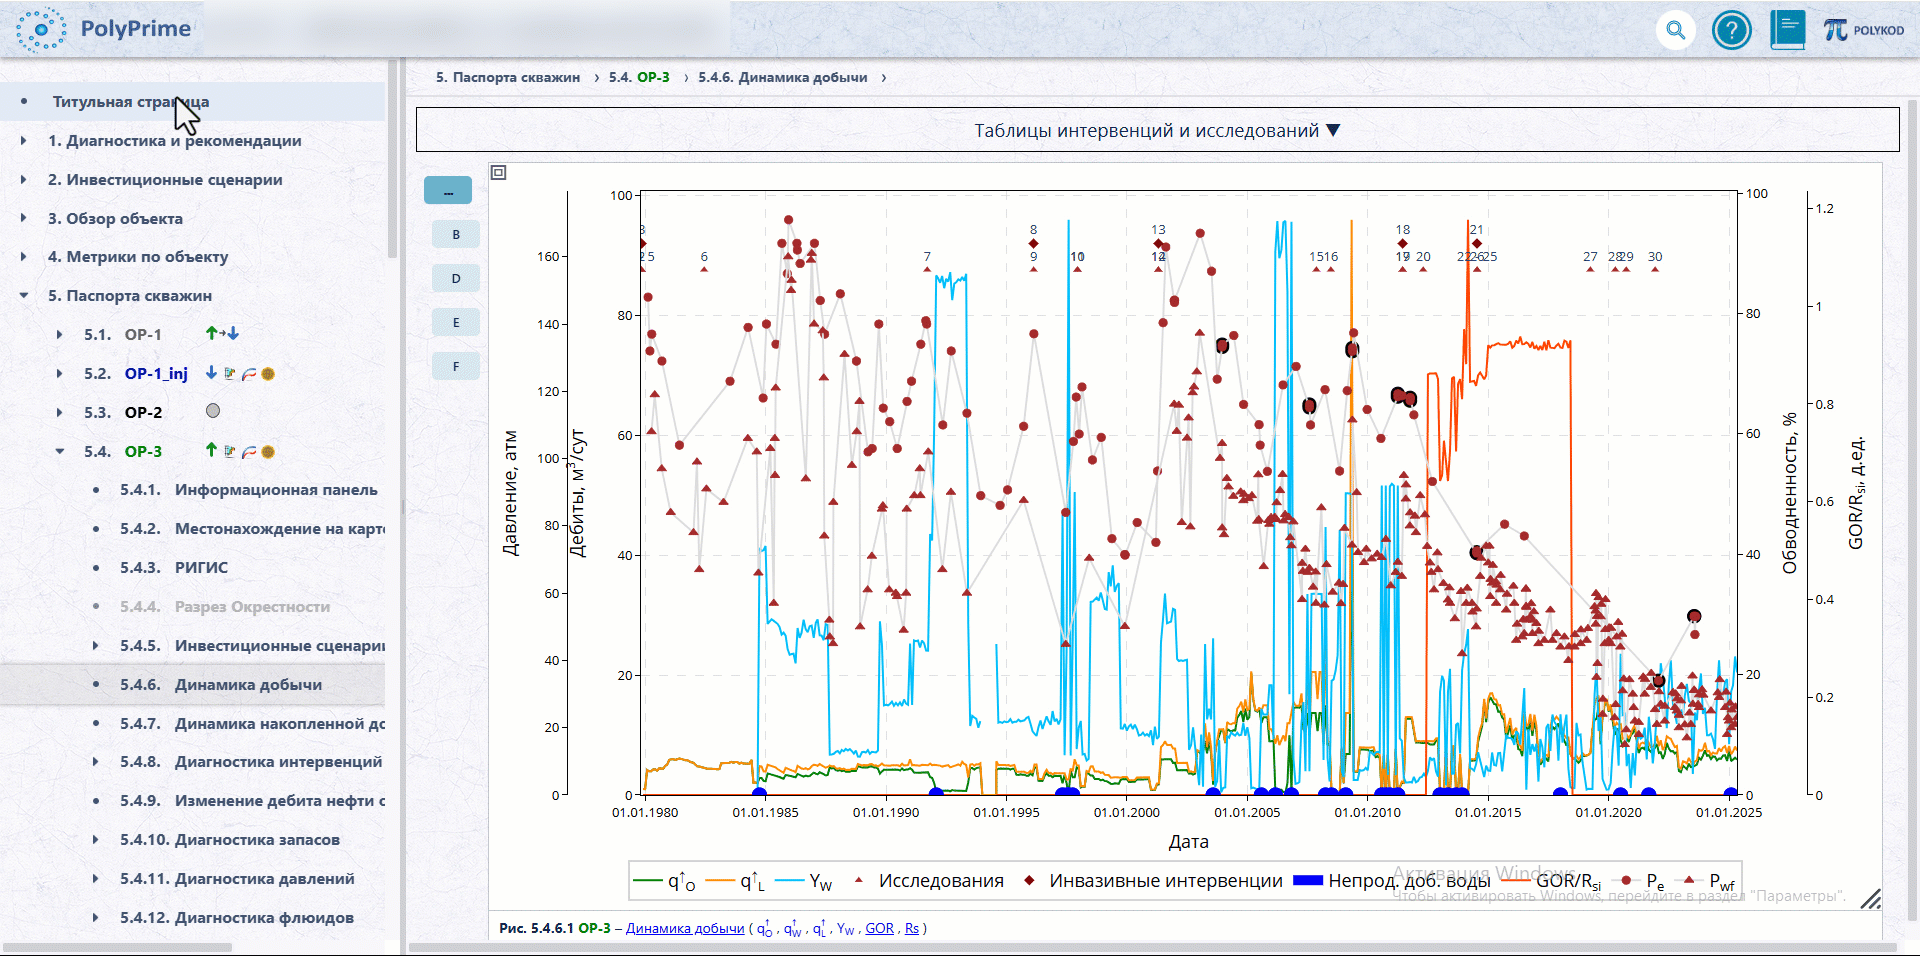Click the POLYKOD pi logo
Viewport: 1920px width, 956px height.
1864,30
